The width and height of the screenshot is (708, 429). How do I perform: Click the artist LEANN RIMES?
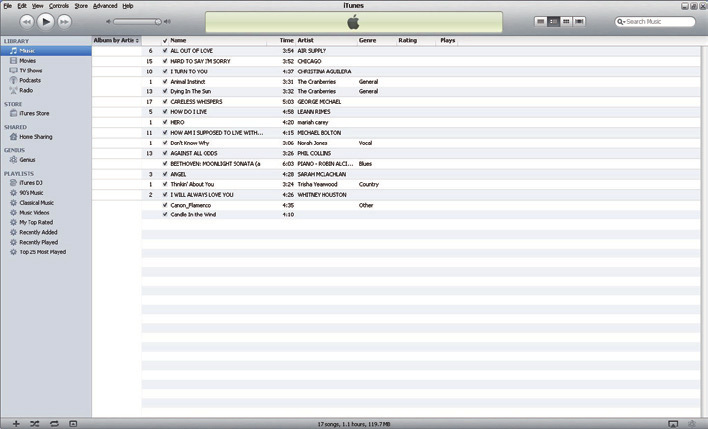coord(314,112)
